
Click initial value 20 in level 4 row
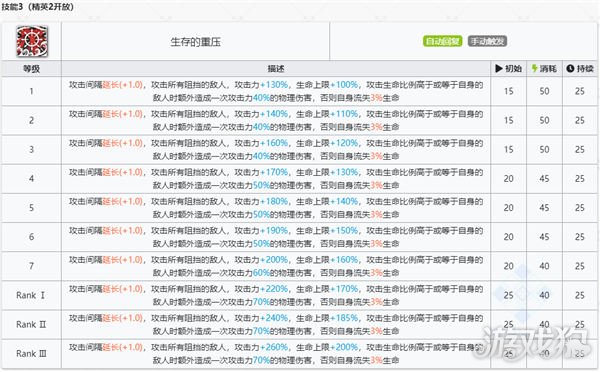pyautogui.click(x=509, y=179)
